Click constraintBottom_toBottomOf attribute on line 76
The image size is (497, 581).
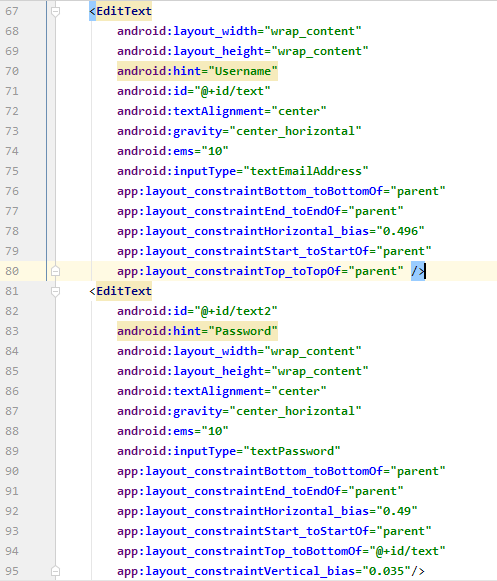(250, 191)
